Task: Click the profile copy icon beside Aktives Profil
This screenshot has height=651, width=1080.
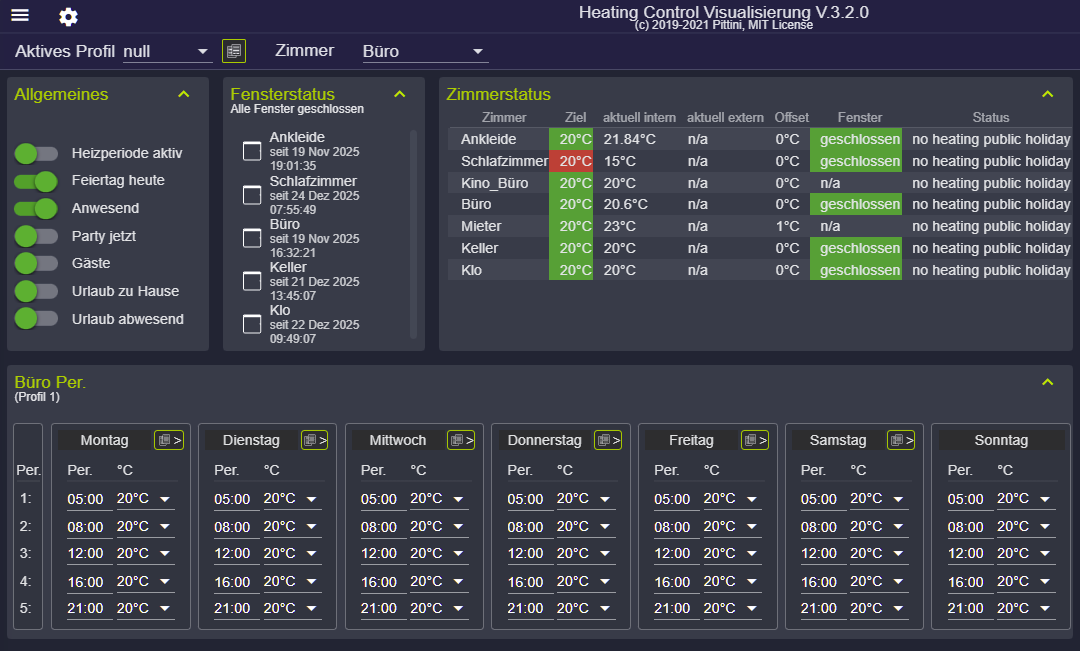Action: [234, 51]
